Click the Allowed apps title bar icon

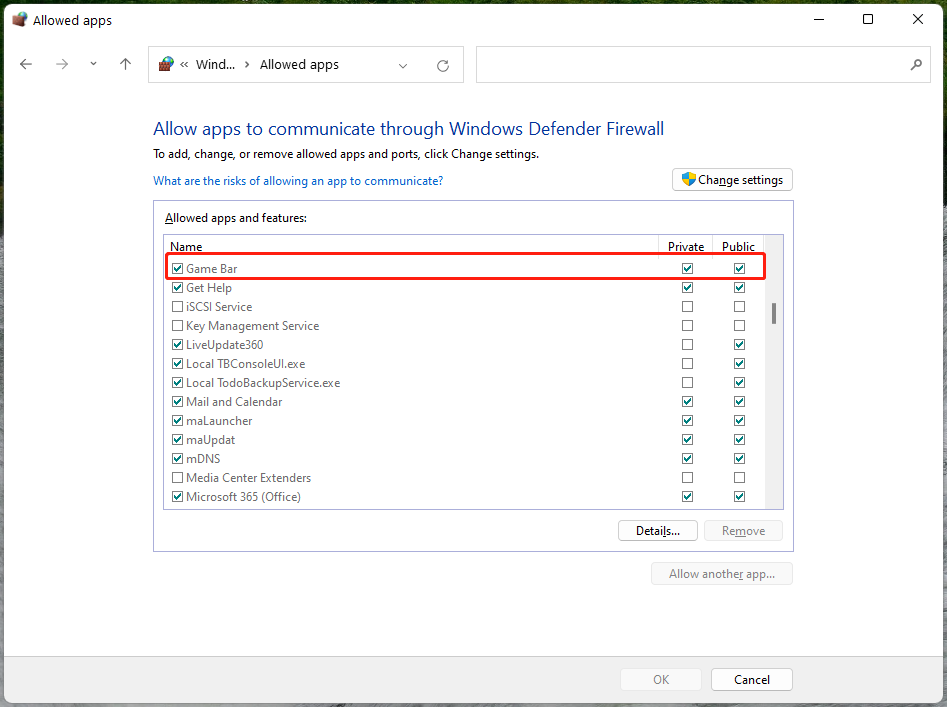click(19, 19)
